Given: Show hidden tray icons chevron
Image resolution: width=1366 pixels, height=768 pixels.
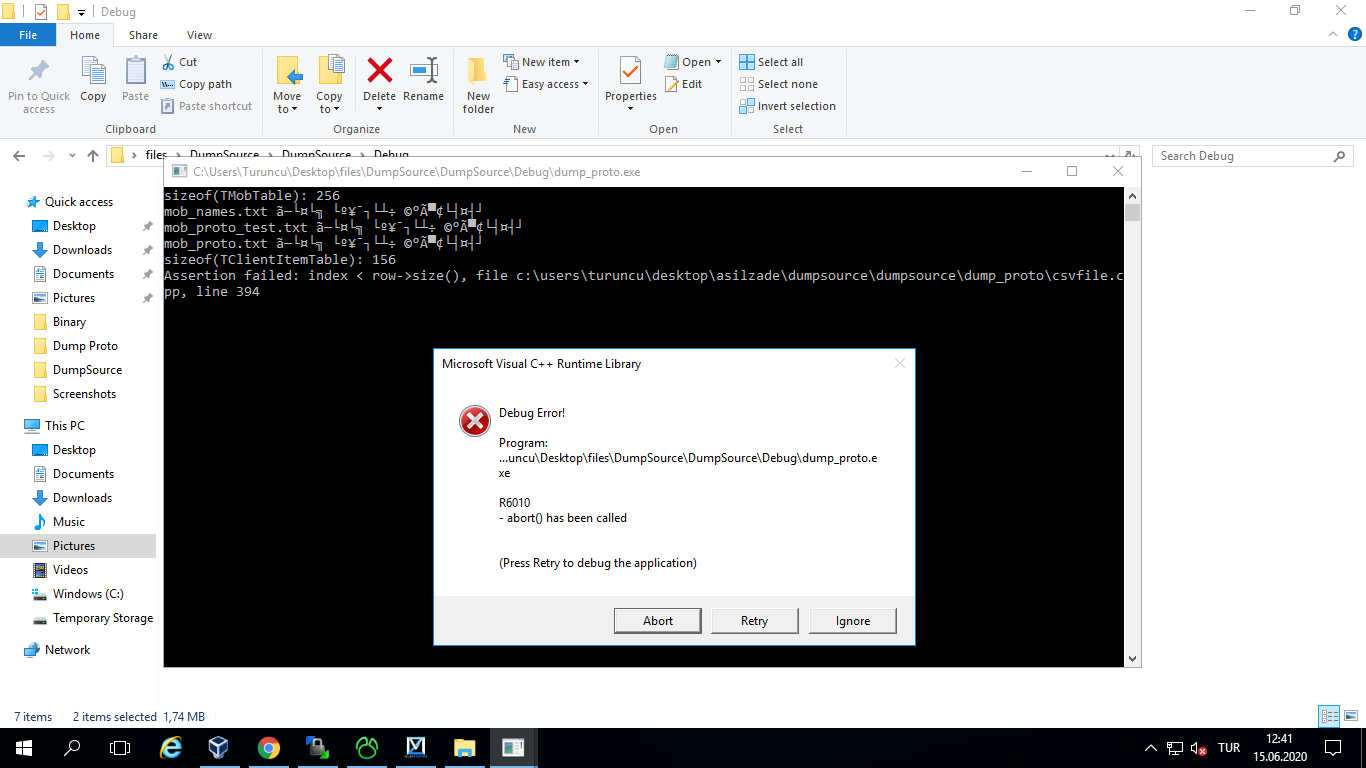Looking at the screenshot, I should 1151,748.
